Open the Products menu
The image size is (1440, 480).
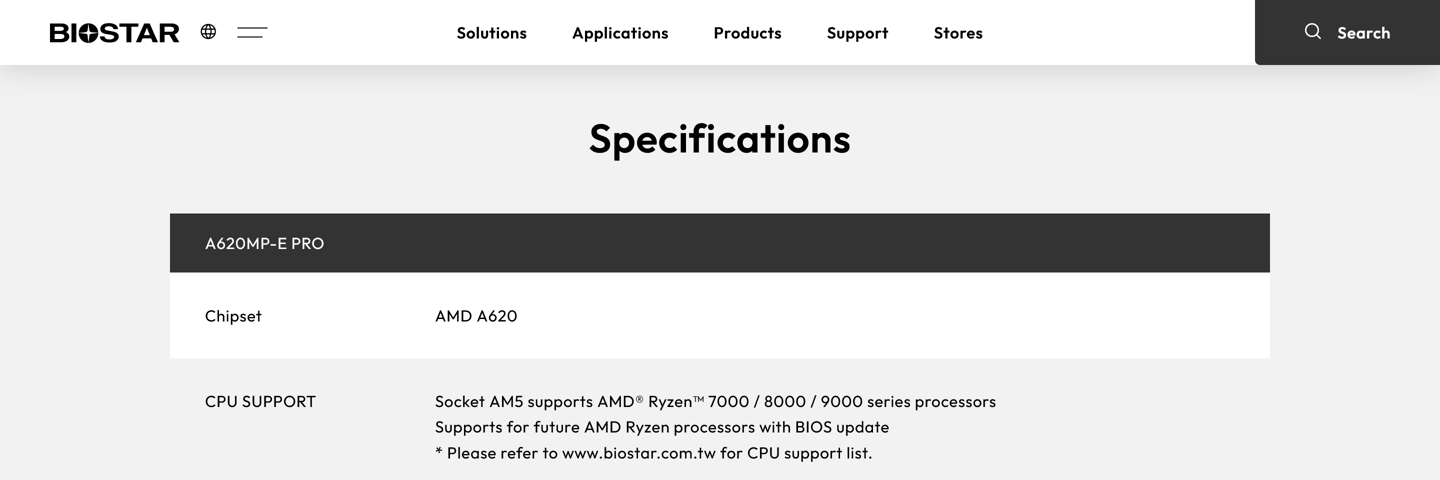[x=747, y=33]
